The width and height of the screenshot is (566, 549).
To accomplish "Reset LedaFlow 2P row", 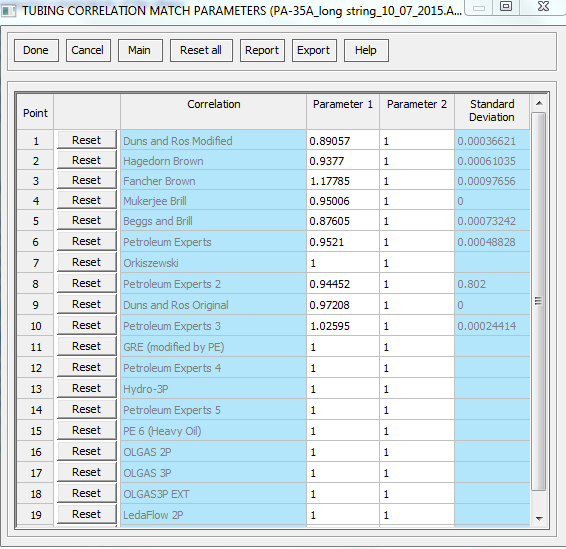I will point(87,514).
